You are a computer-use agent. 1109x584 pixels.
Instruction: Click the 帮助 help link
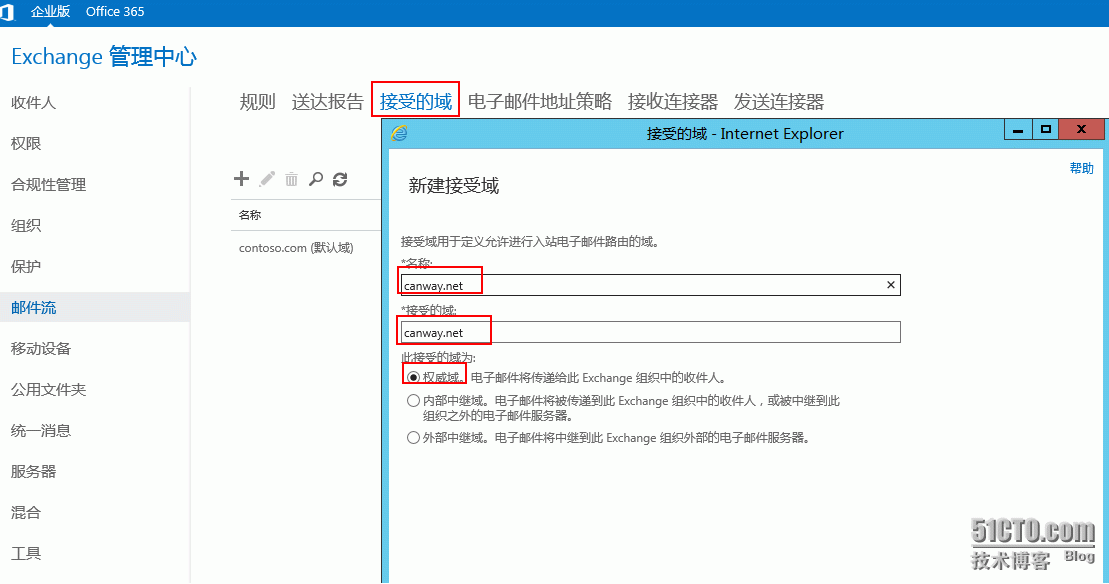pyautogui.click(x=1081, y=168)
